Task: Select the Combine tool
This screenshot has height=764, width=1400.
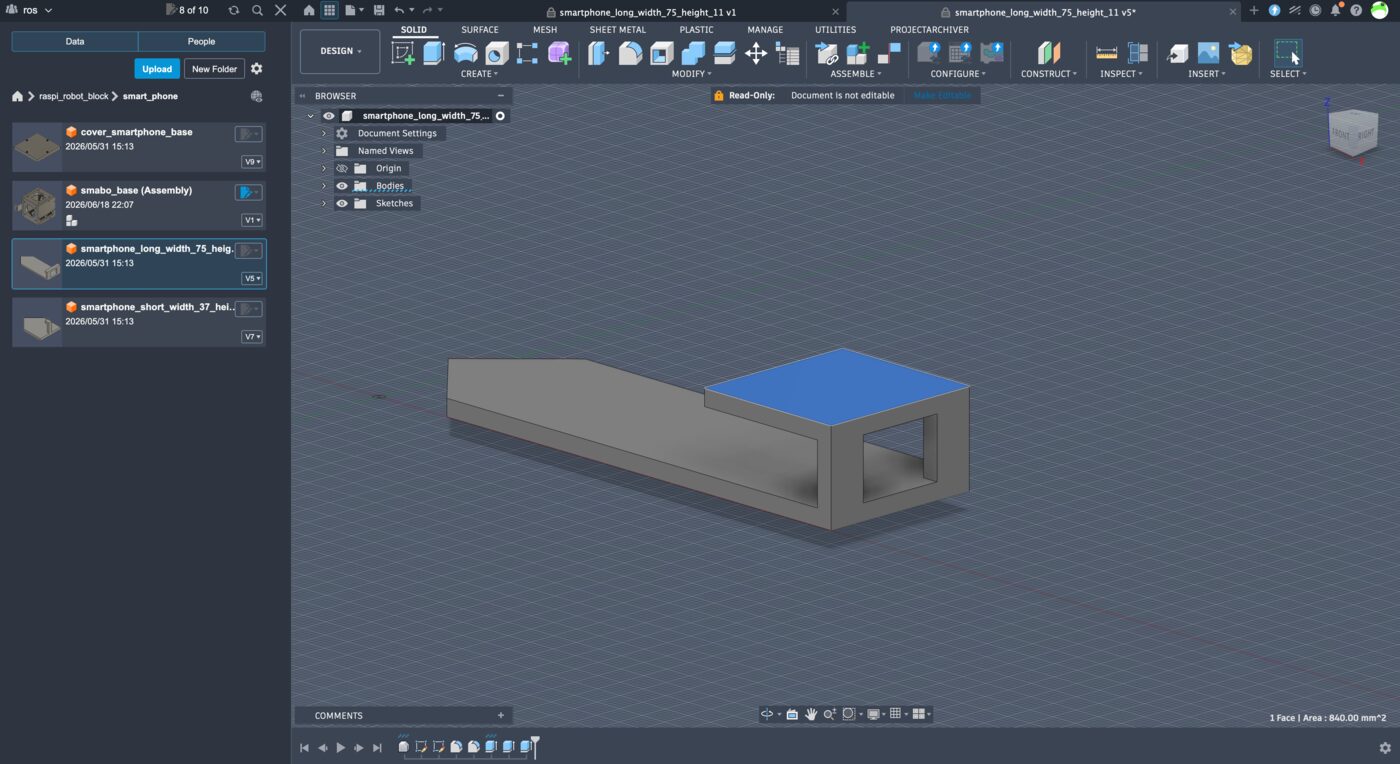Action: 693,53
